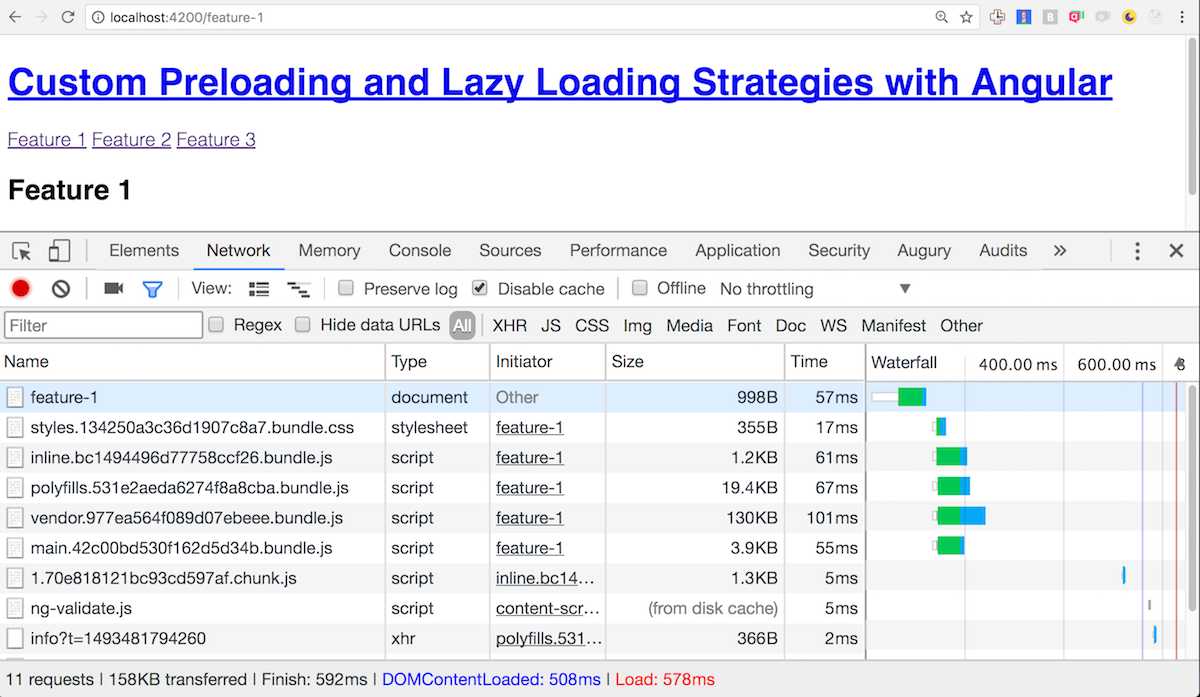Navigate to Feature 2 link
The image size is (1200, 697).
(x=132, y=140)
